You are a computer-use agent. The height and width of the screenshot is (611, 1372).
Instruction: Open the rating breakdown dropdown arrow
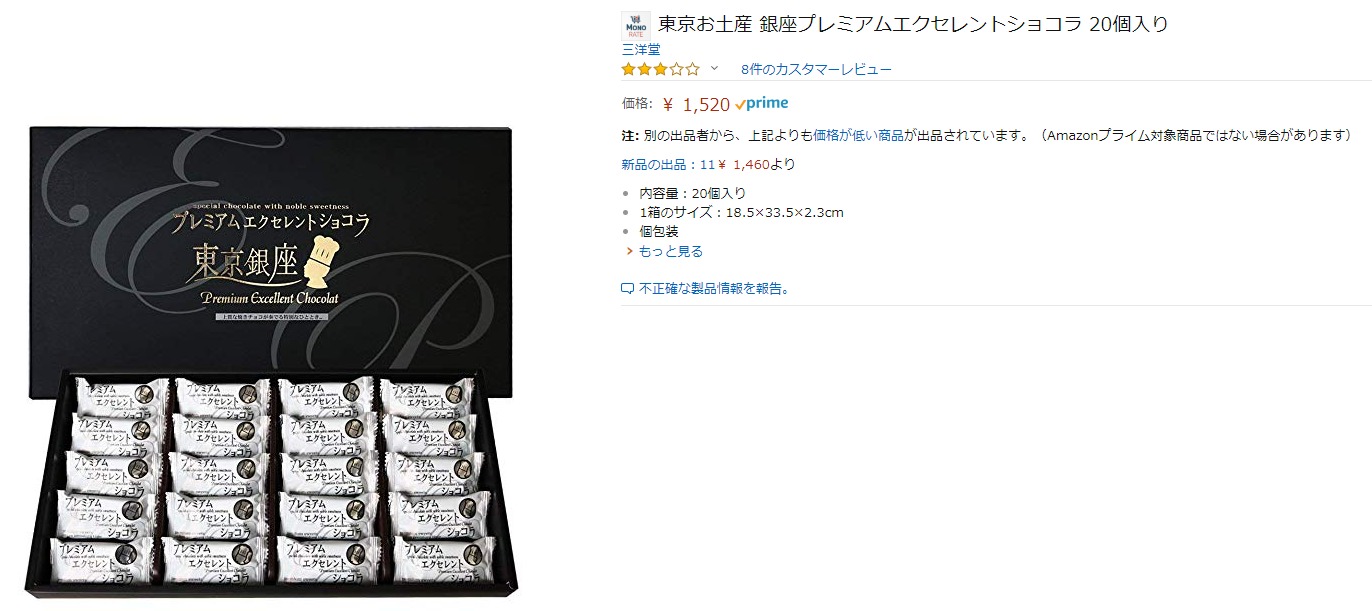(714, 69)
